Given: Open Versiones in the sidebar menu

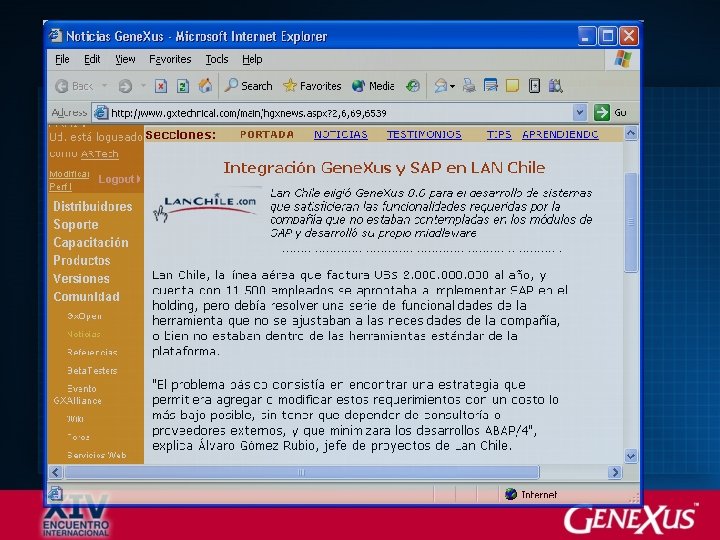Looking at the screenshot, I should click(x=81, y=278).
